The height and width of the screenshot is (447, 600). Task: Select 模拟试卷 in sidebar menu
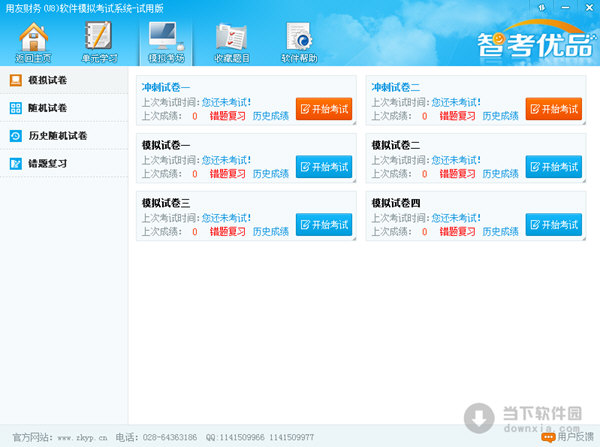point(64,80)
